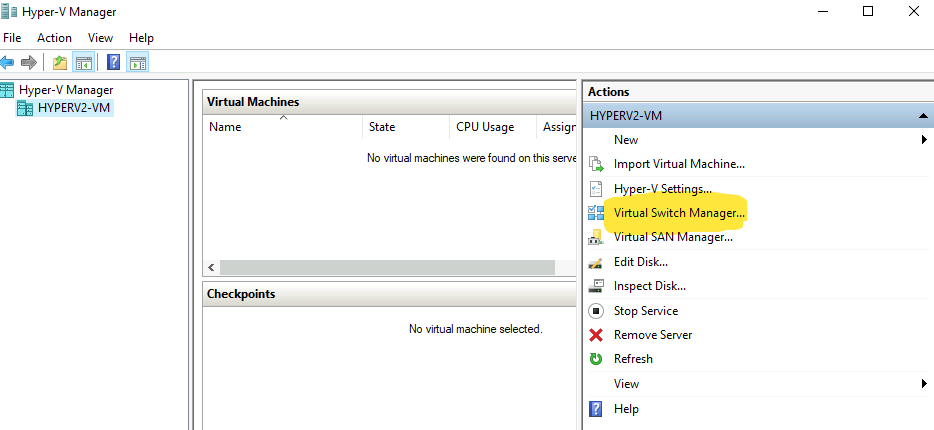
Task: Open Import Virtual Machine action
Action: tap(679, 164)
